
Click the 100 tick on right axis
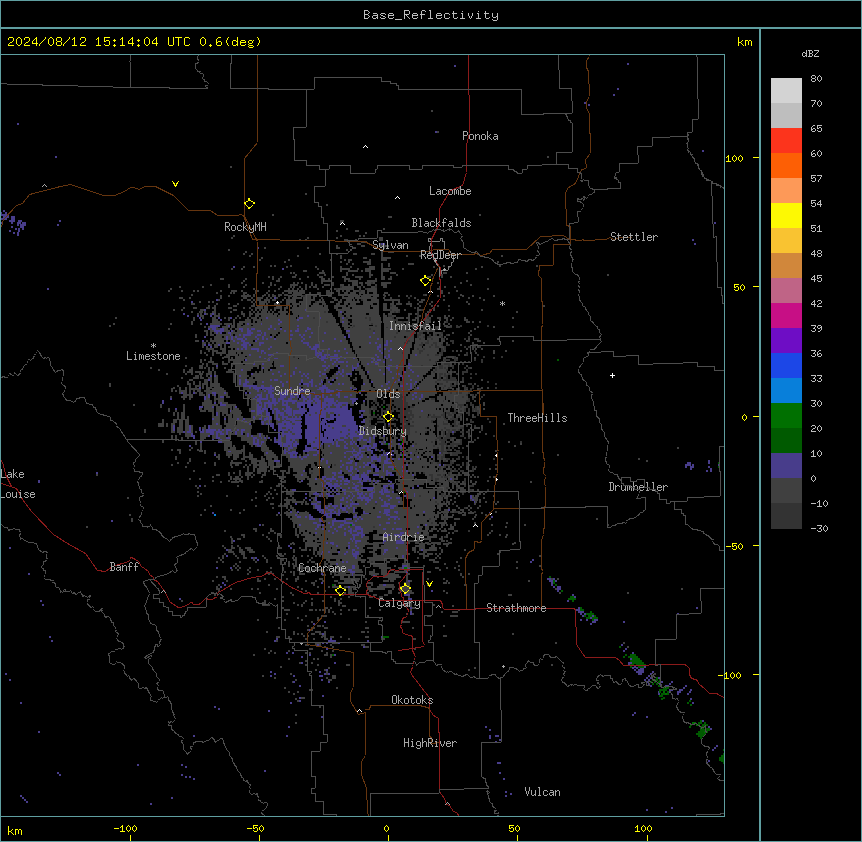pyautogui.click(x=735, y=158)
